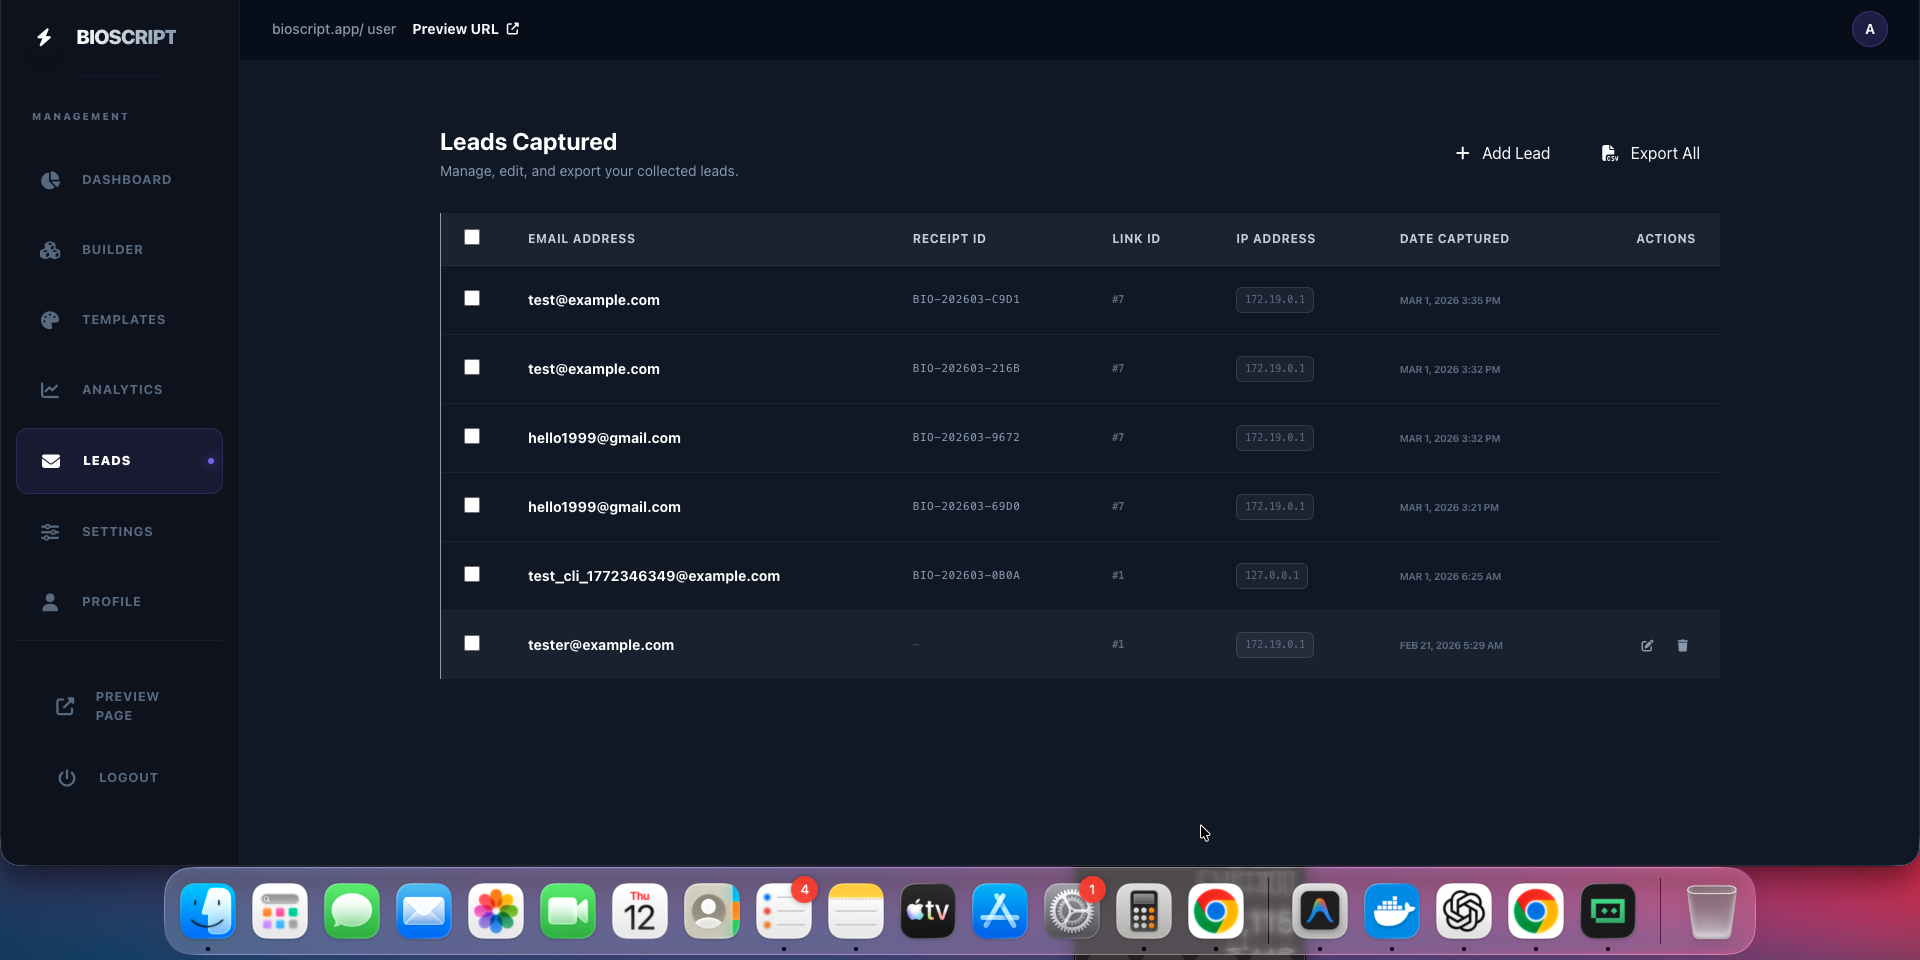Viewport: 1920px width, 960px height.
Task: Click the Templates palette icon
Action: coord(49,320)
